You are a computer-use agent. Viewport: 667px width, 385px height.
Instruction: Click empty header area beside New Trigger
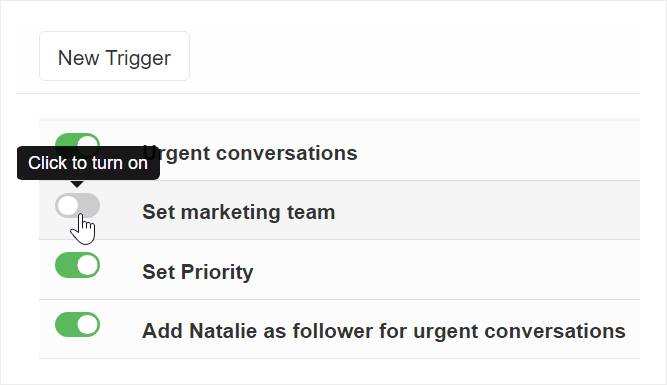tap(415, 56)
